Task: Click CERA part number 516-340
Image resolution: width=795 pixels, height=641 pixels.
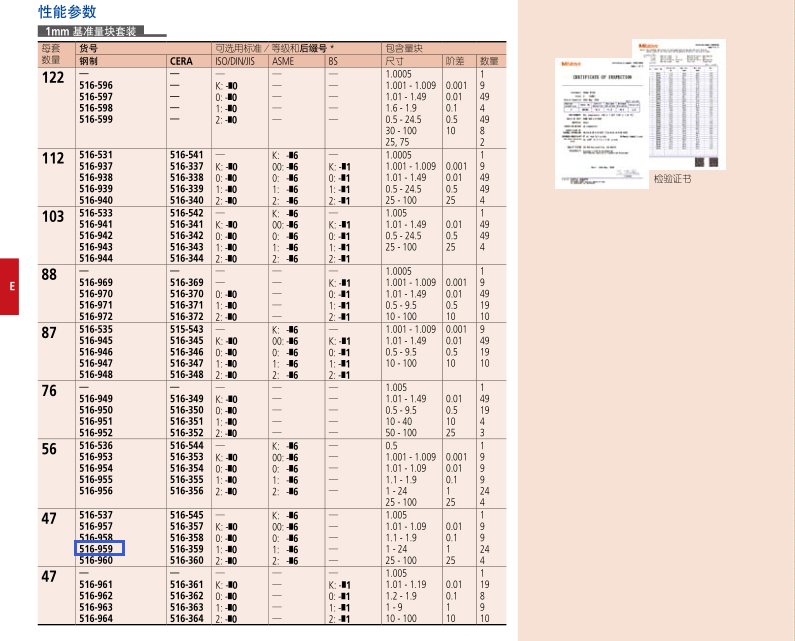Action: click(x=187, y=200)
